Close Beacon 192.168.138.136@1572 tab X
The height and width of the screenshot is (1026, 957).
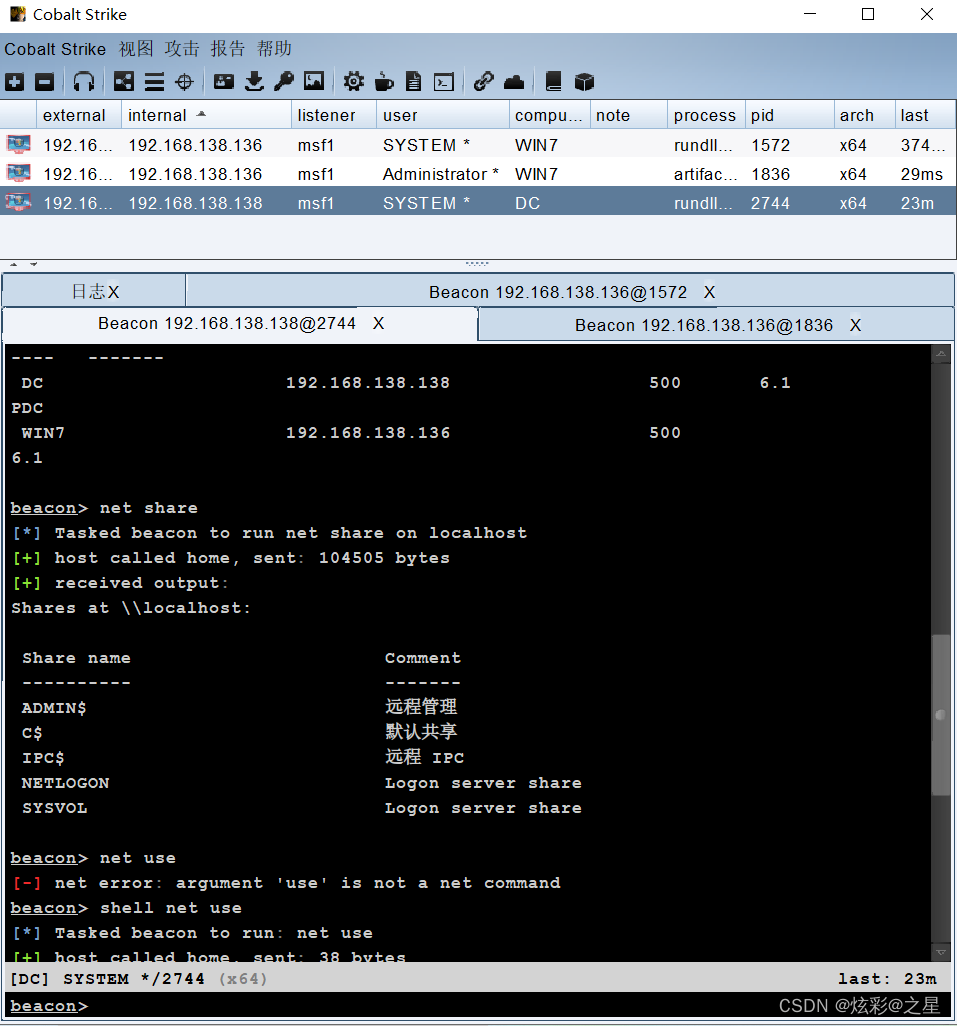pyautogui.click(x=710, y=292)
